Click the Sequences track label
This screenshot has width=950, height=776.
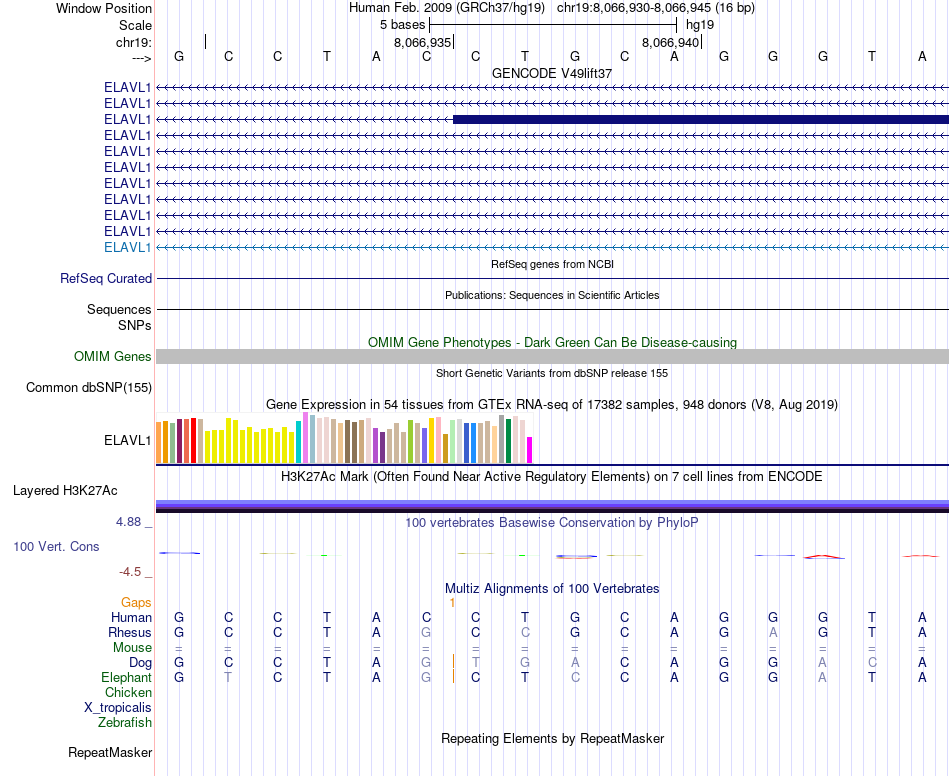[x=119, y=310]
